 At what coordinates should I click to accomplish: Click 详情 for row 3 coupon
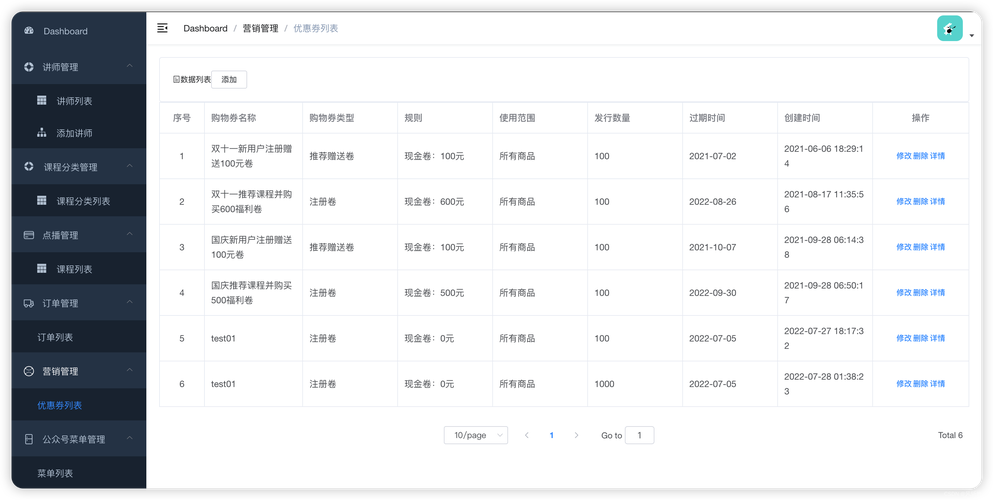coord(937,247)
